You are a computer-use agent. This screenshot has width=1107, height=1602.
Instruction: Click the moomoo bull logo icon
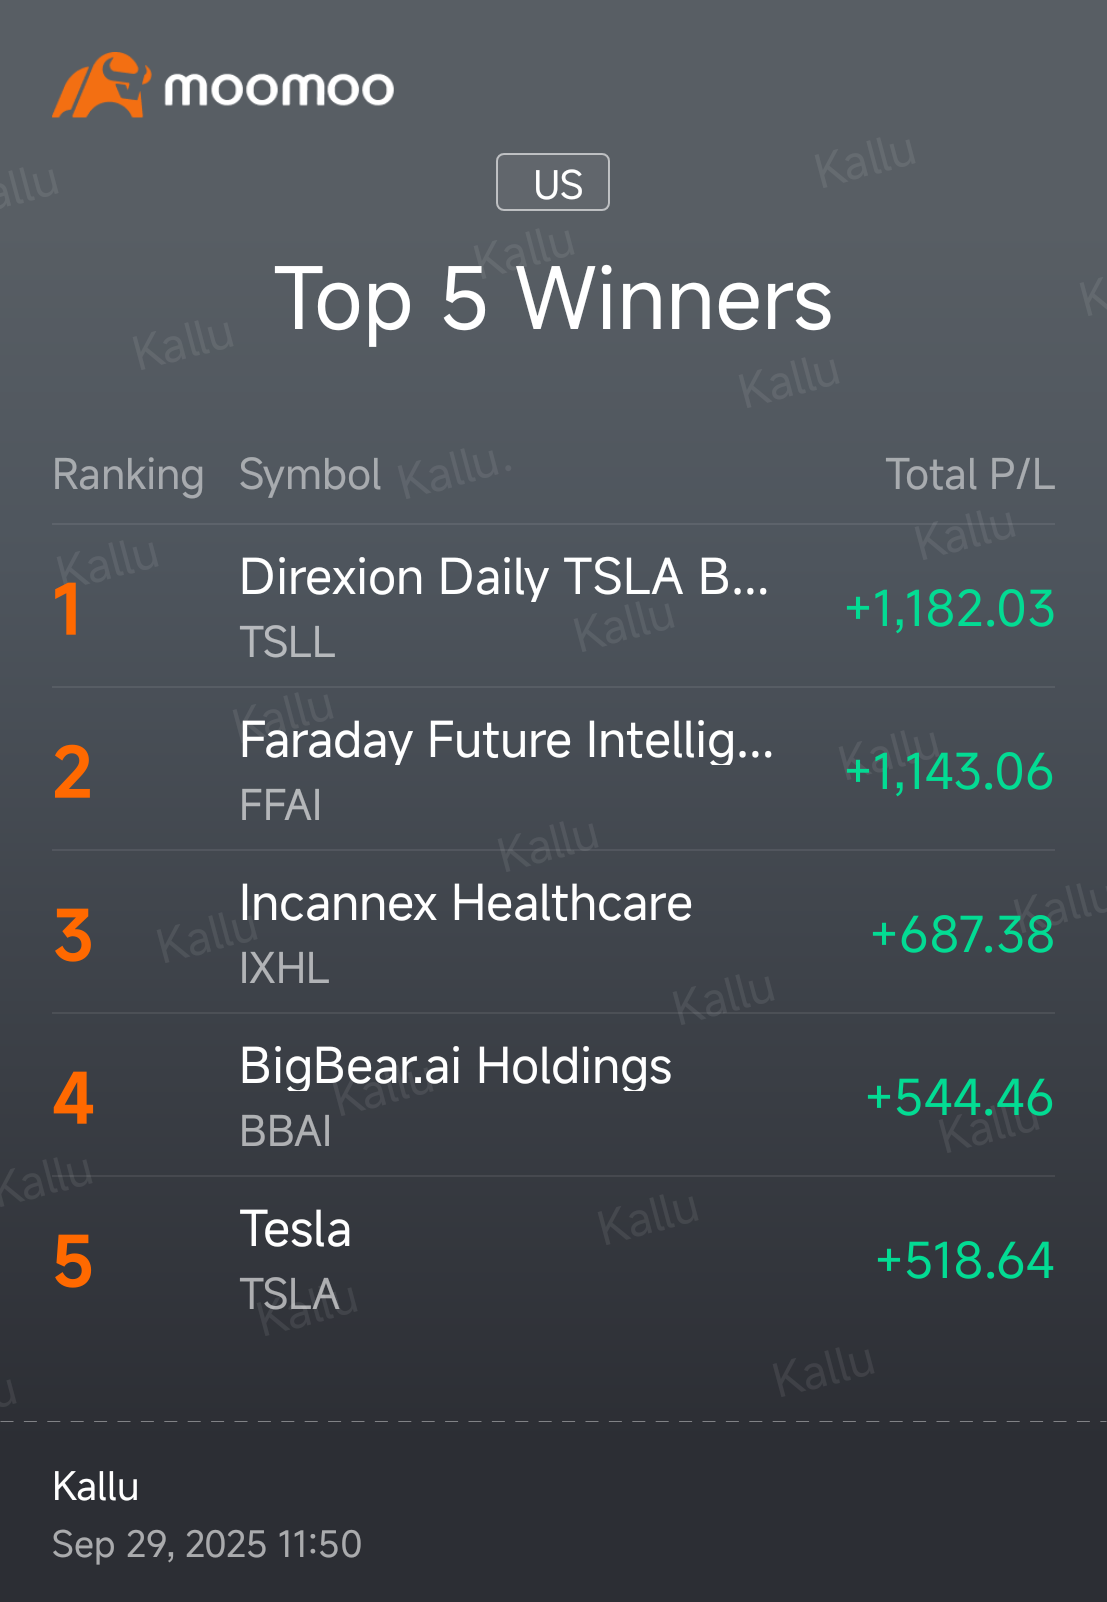coord(101,85)
